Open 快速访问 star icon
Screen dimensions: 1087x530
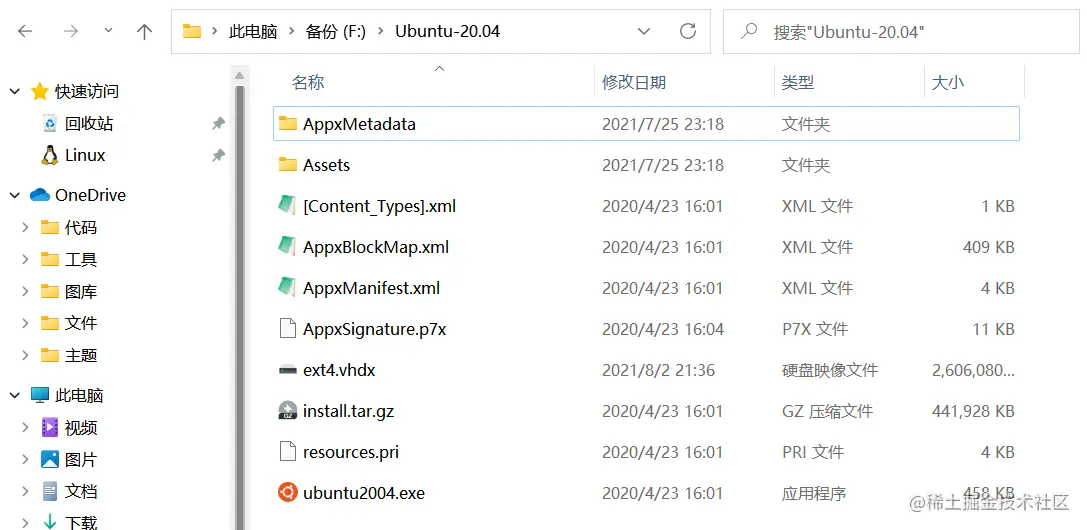point(40,91)
